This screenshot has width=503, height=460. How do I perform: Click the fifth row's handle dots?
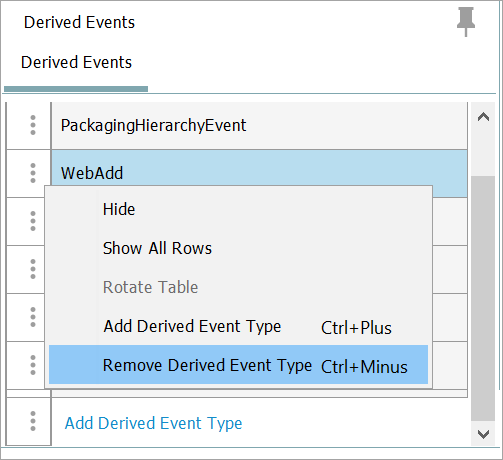tap(33, 317)
